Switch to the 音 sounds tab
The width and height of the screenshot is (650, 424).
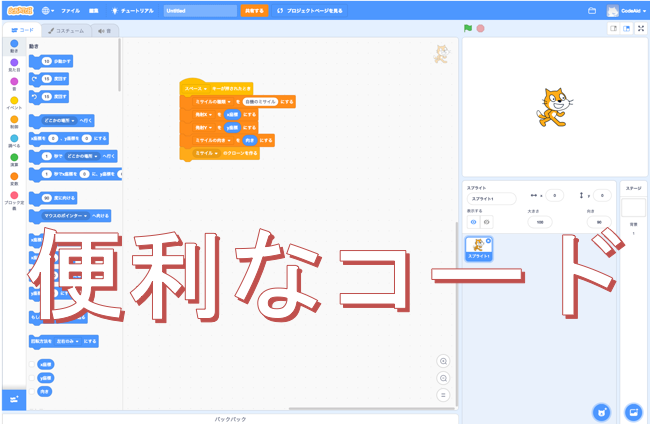point(104,31)
